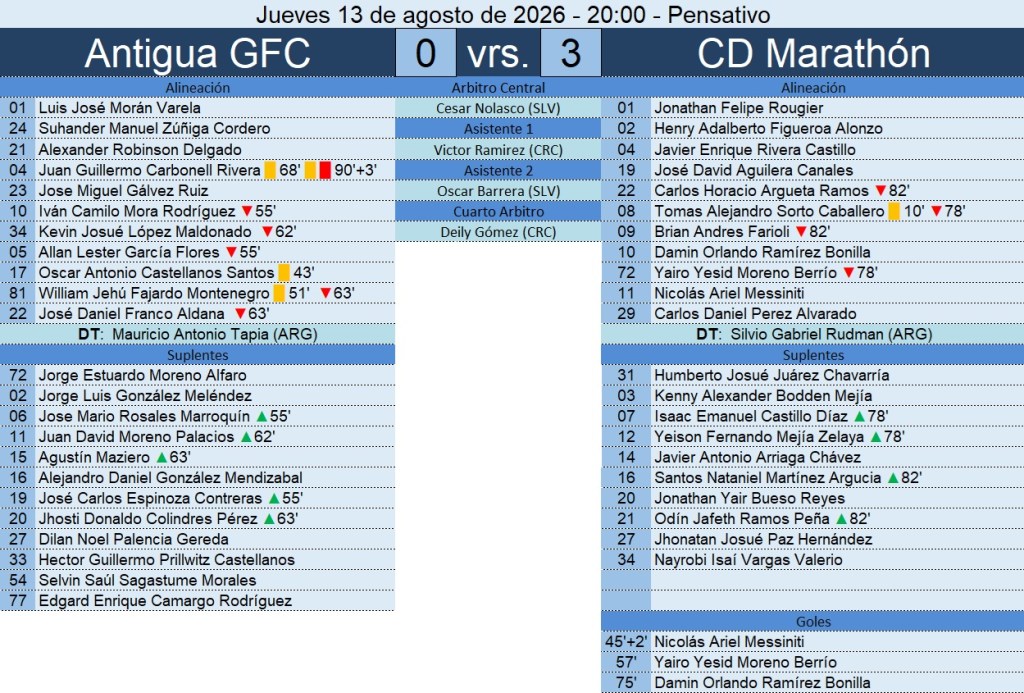Viewport: 1024px width, 693px height.
Task: Select CD Marathón score box showing 3
Action: point(571,53)
